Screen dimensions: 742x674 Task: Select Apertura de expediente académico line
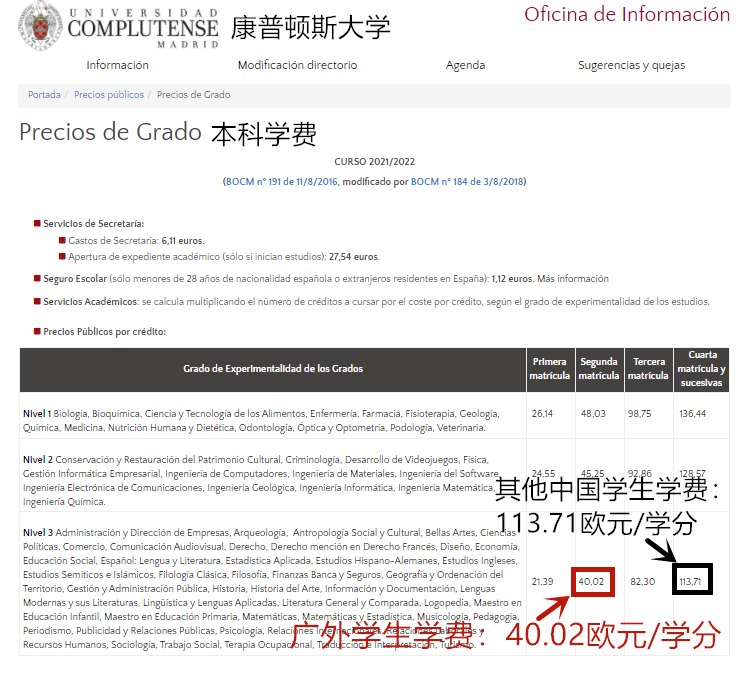point(224,257)
